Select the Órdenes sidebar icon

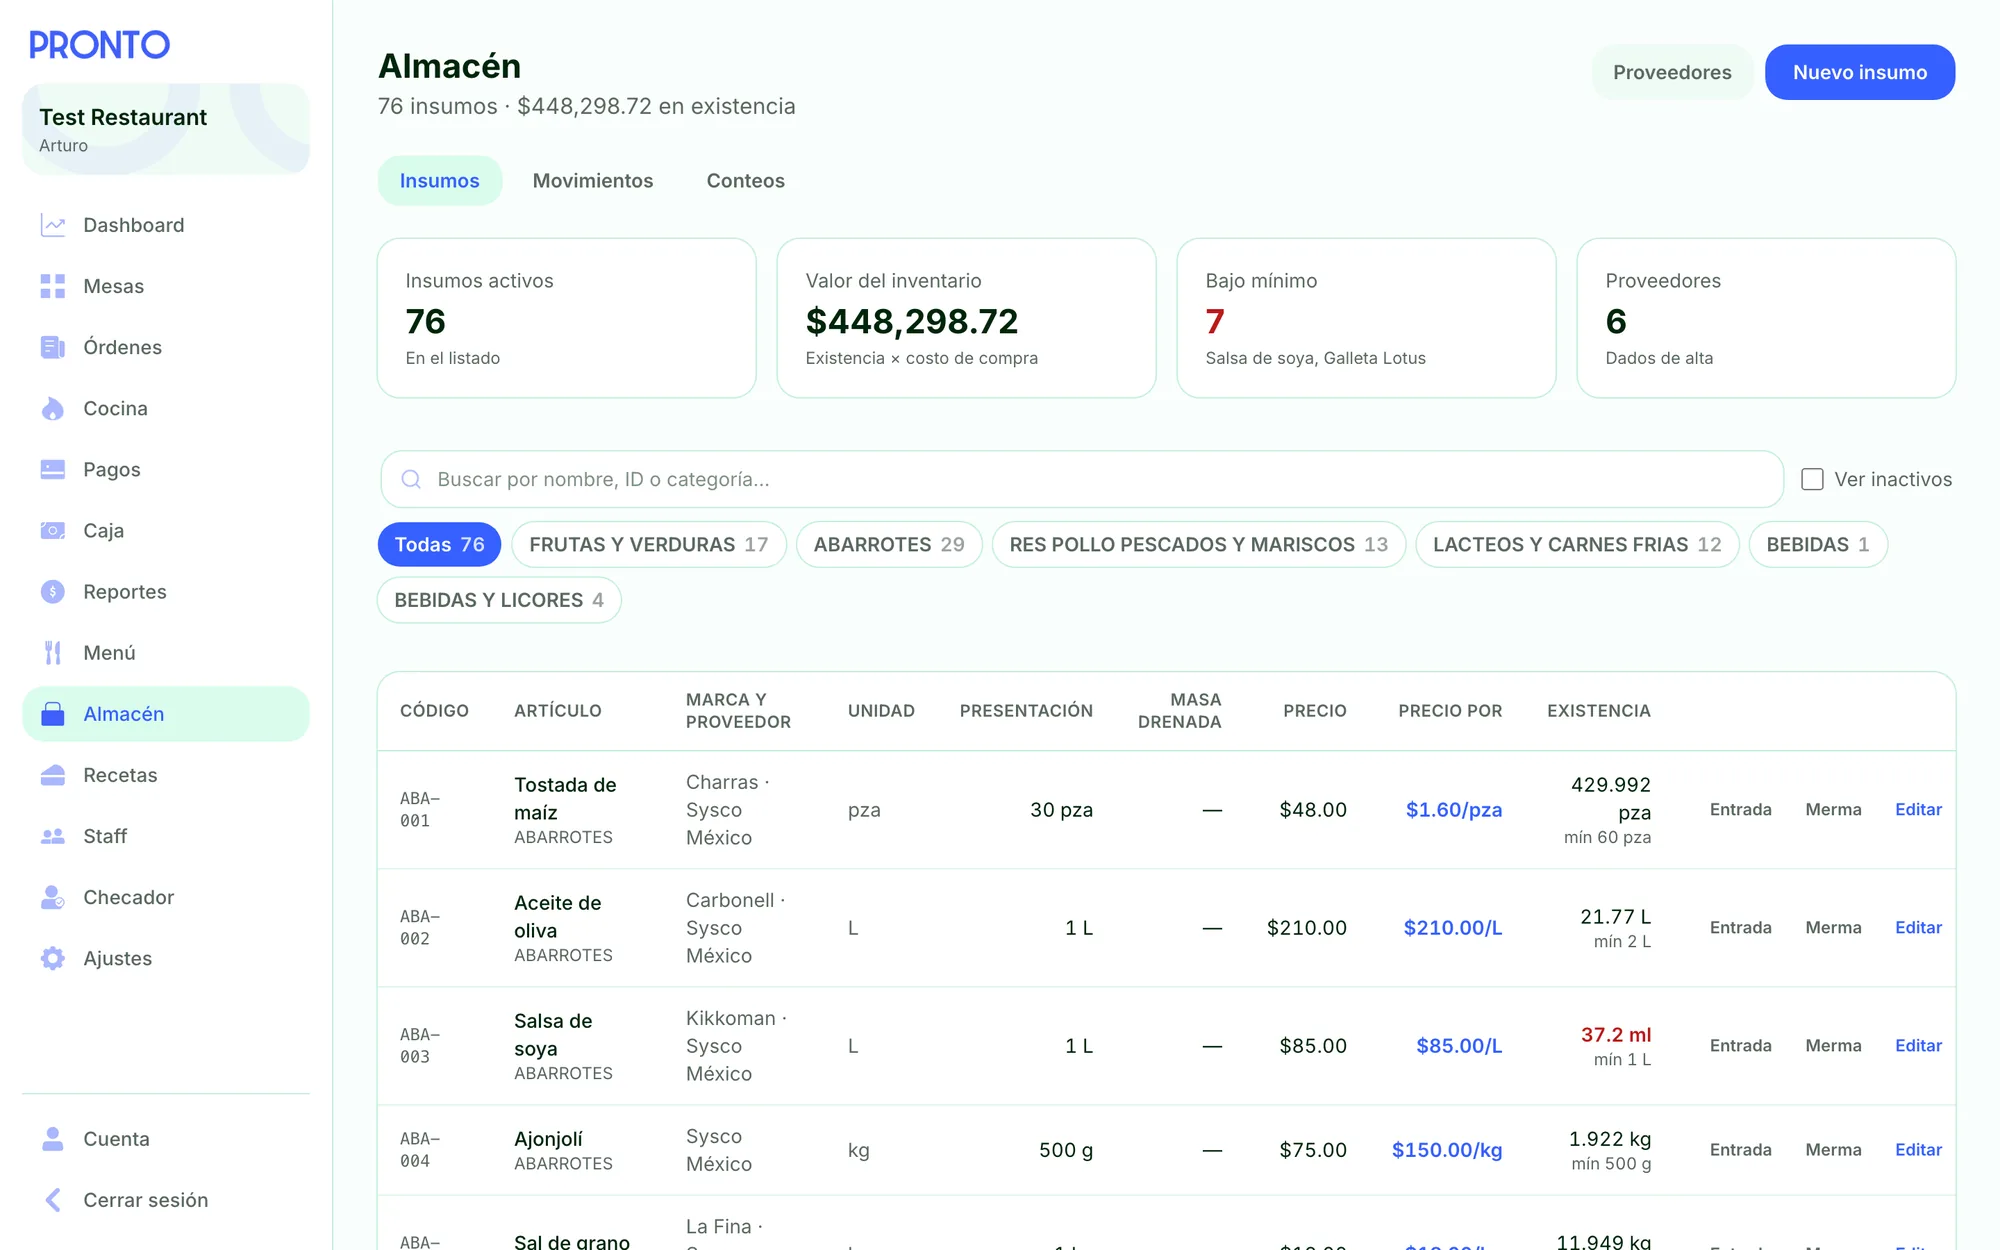(53, 347)
